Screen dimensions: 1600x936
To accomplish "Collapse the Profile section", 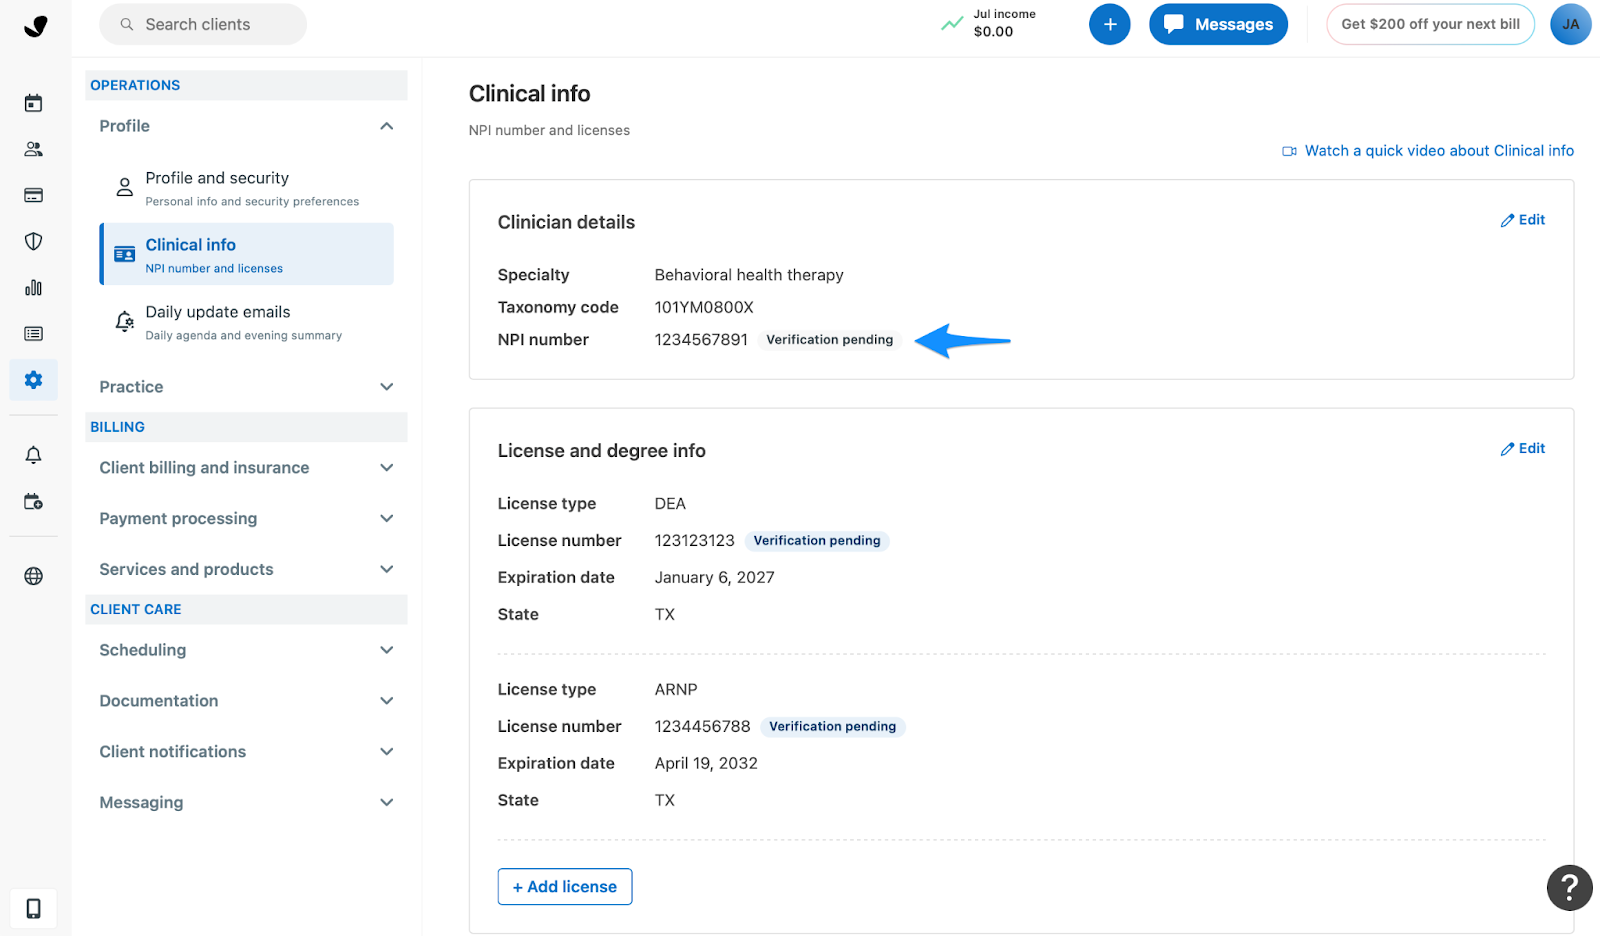I will [x=386, y=126].
